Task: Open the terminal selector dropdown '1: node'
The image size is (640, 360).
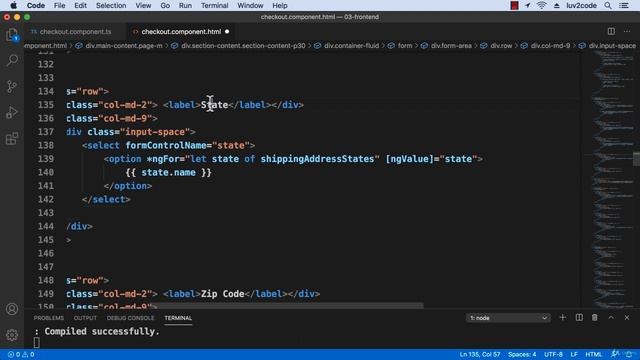Action: 508,318
